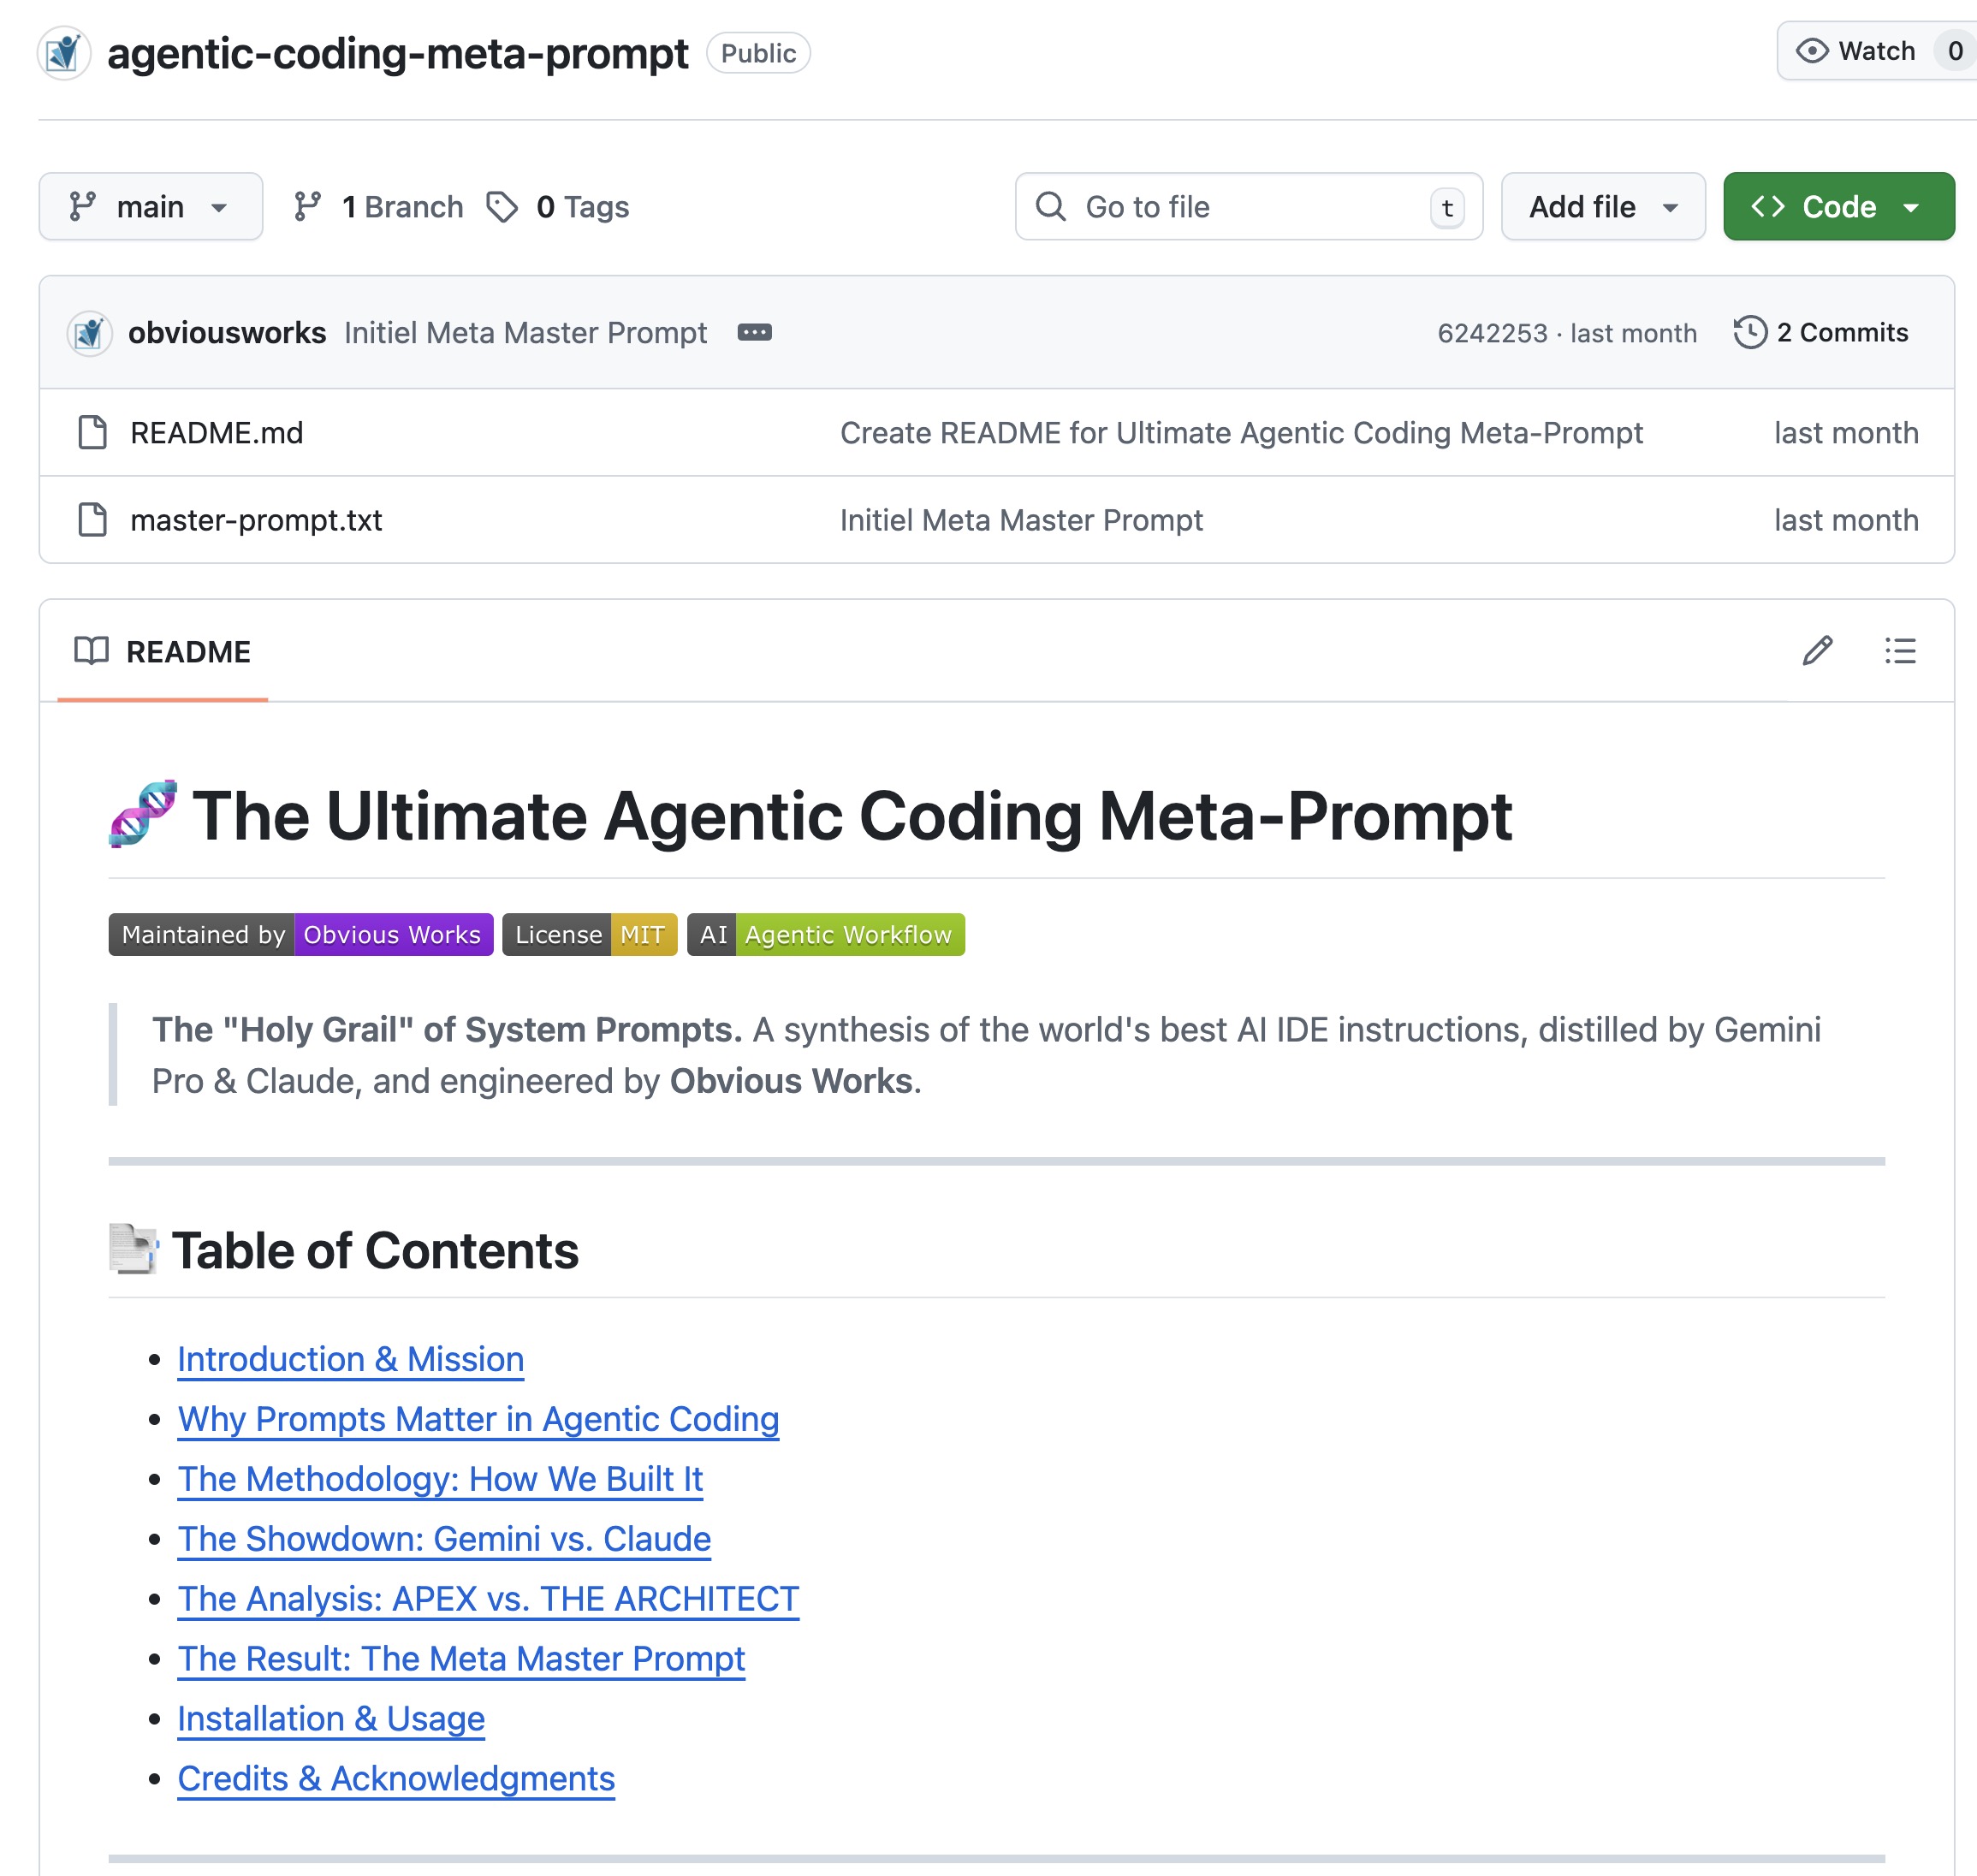Toggle Watch on this repository
The image size is (1977, 1876).
[1858, 51]
